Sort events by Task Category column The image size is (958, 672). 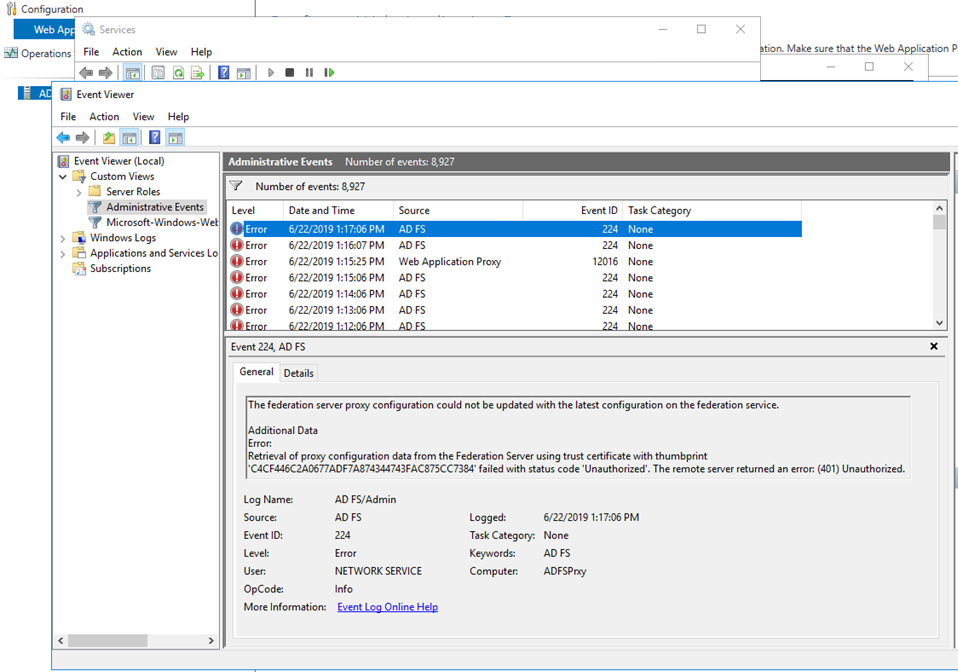click(x=712, y=210)
